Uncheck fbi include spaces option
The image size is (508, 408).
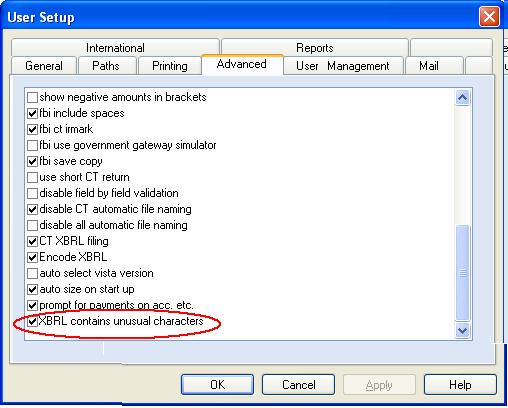(x=32, y=113)
